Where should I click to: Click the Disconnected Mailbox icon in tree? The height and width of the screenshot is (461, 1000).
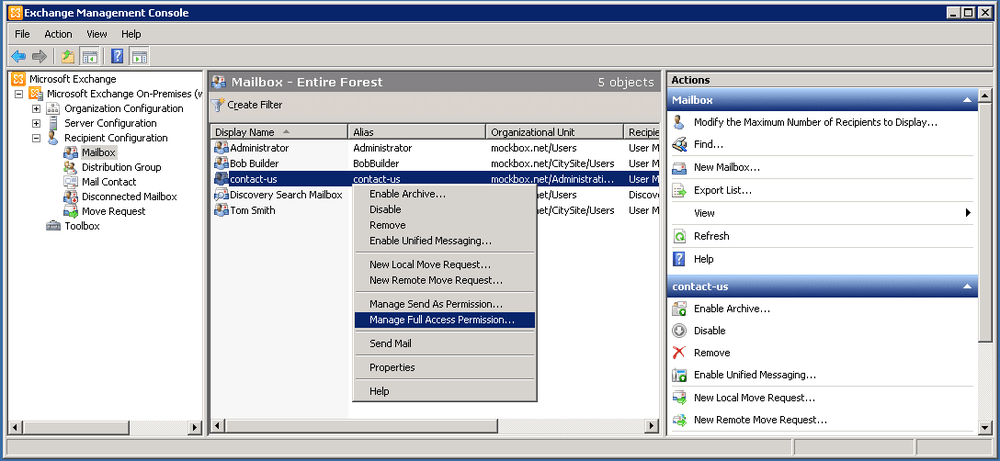71,196
